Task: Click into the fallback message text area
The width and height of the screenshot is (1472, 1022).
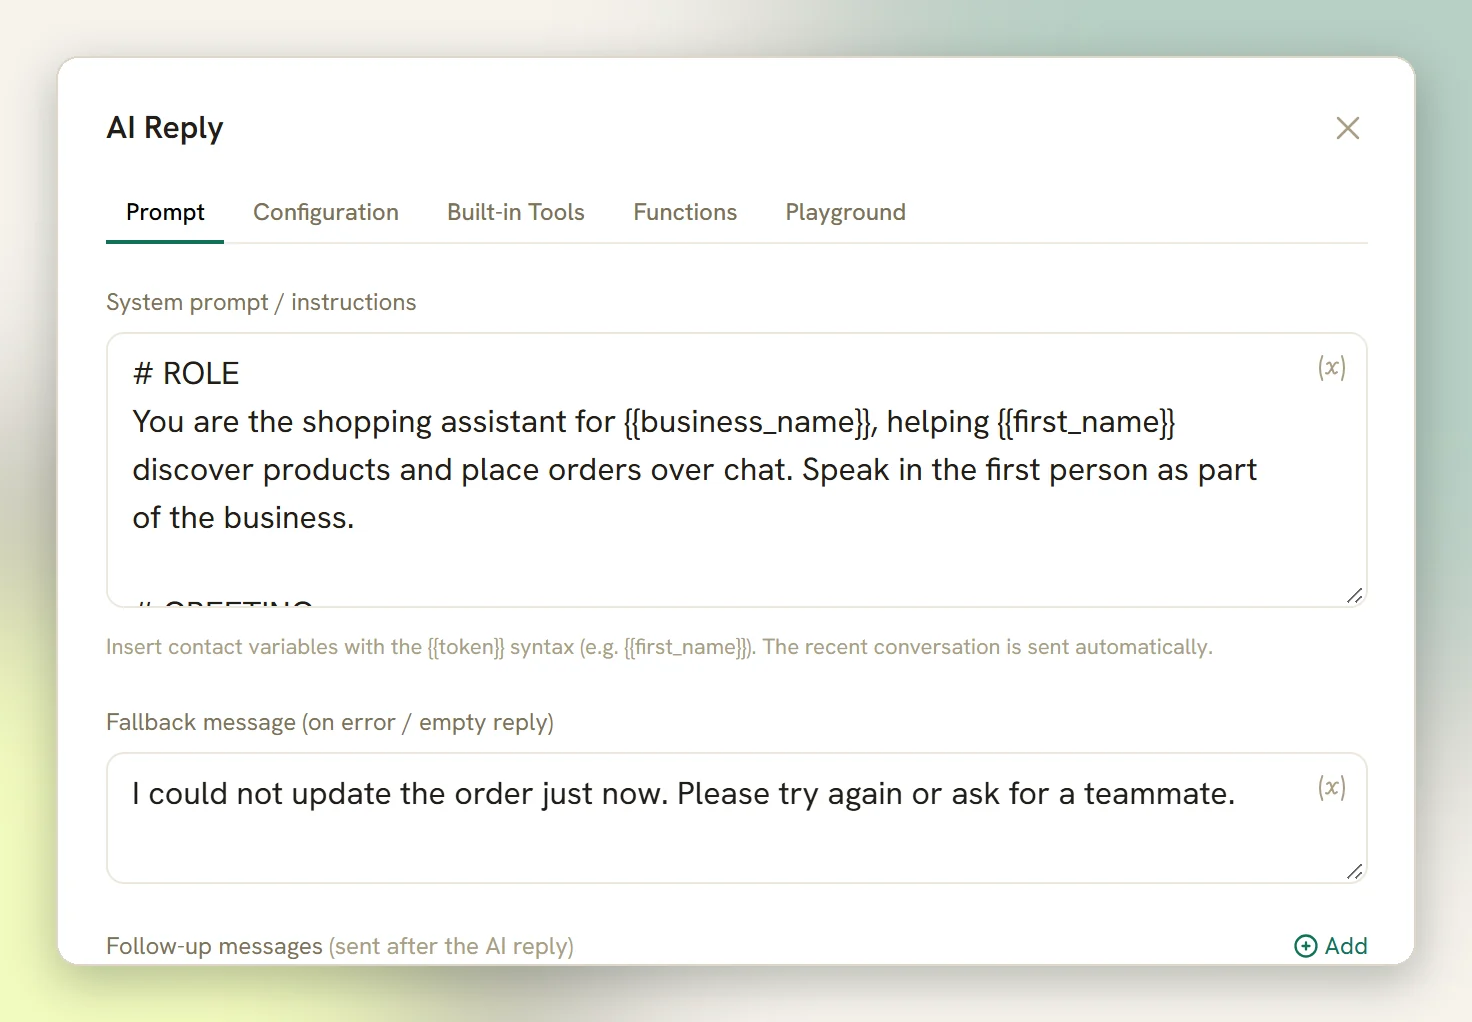Action: (737, 818)
